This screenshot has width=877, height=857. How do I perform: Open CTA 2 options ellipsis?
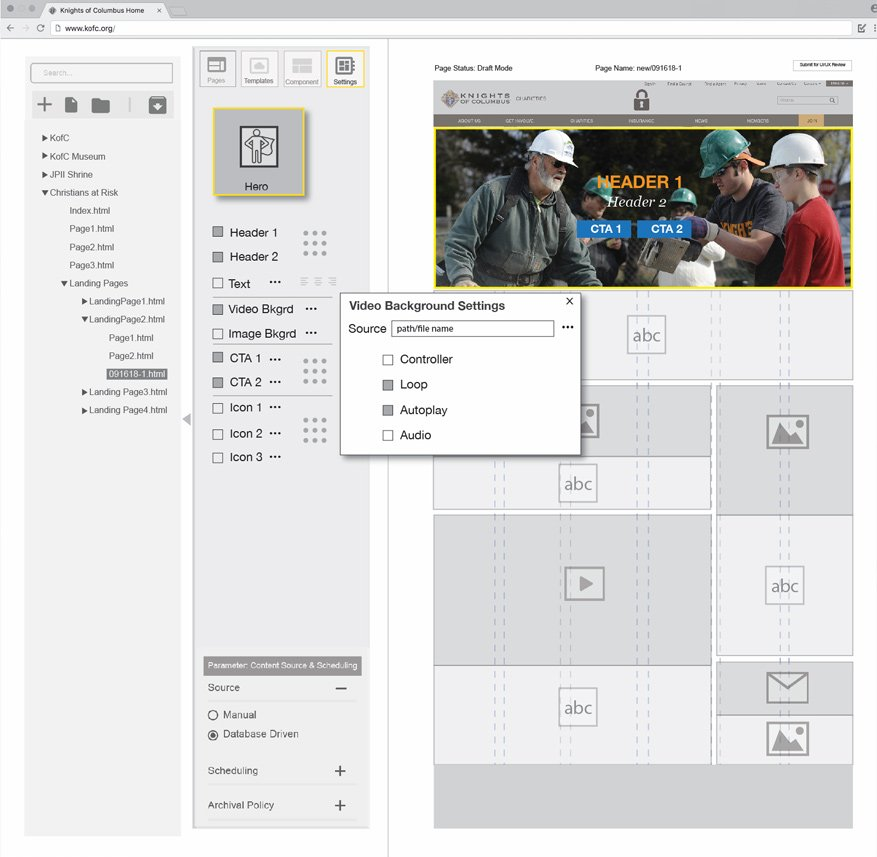coord(275,382)
